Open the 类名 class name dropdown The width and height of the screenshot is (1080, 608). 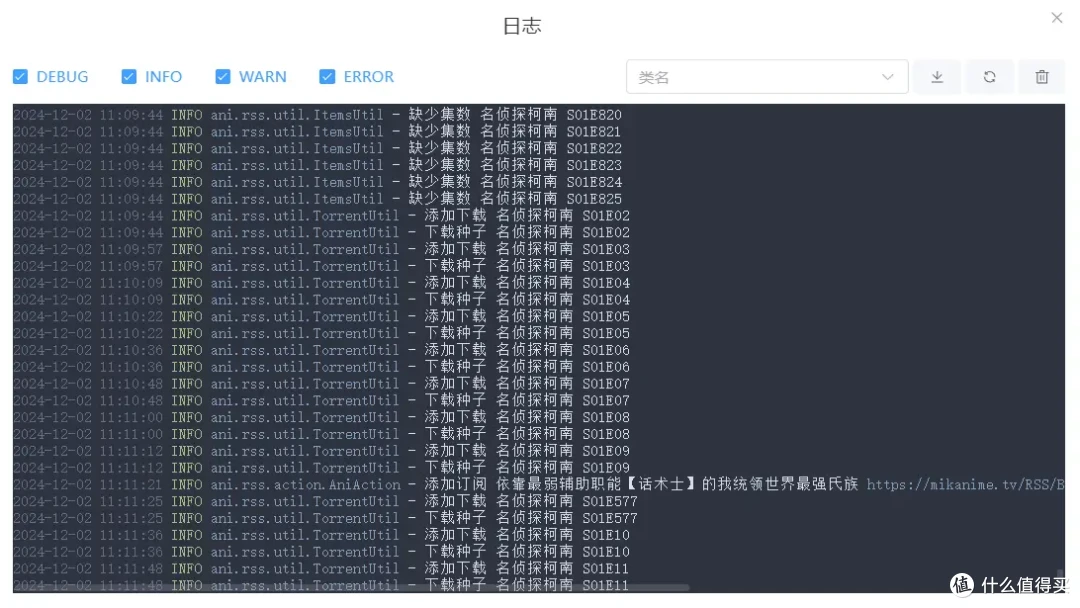pos(767,77)
